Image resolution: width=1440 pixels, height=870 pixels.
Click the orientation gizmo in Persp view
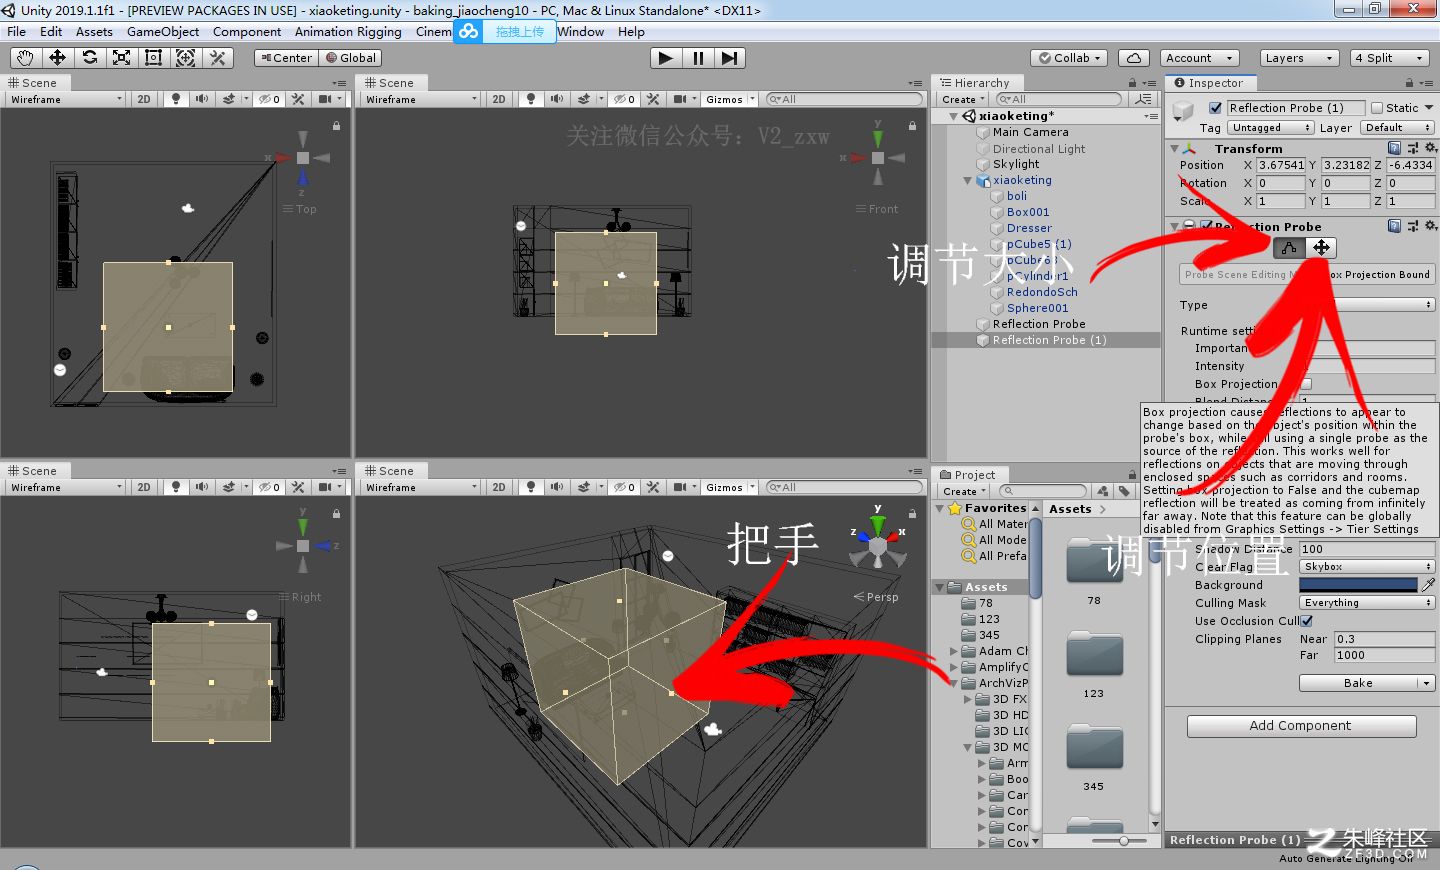pyautogui.click(x=878, y=546)
